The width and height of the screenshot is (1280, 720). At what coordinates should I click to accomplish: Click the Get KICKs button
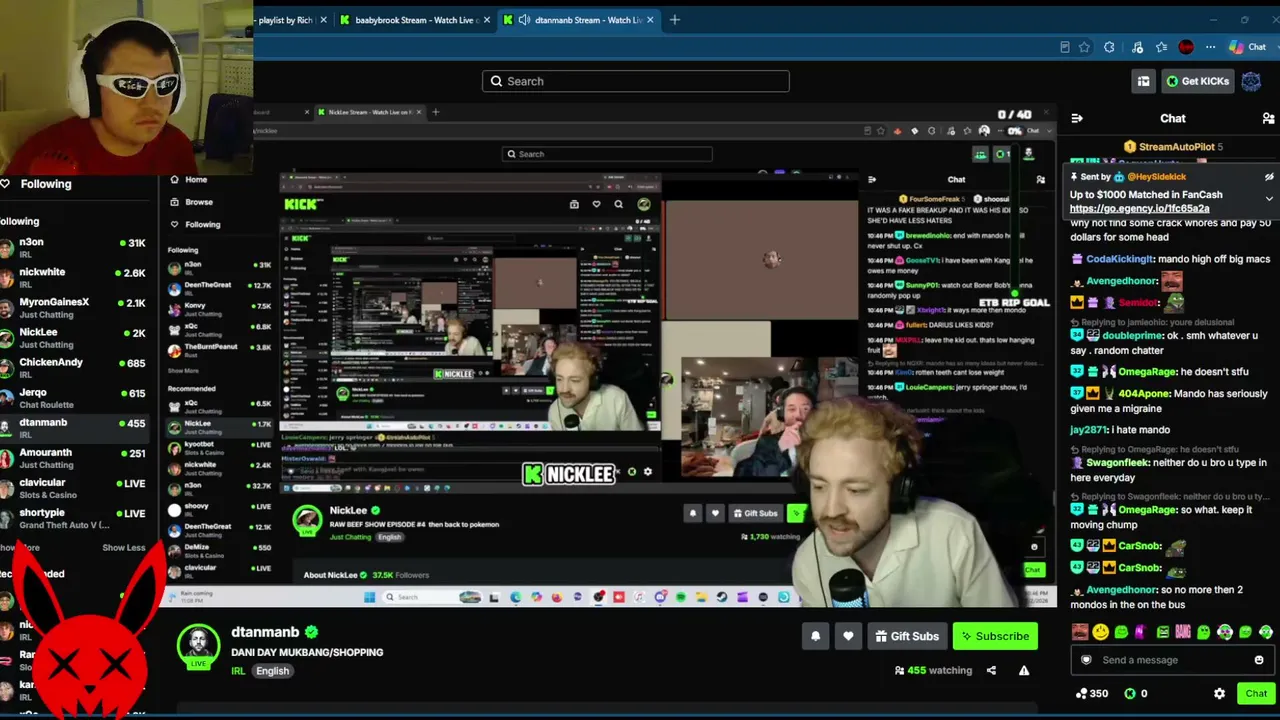coord(1197,81)
